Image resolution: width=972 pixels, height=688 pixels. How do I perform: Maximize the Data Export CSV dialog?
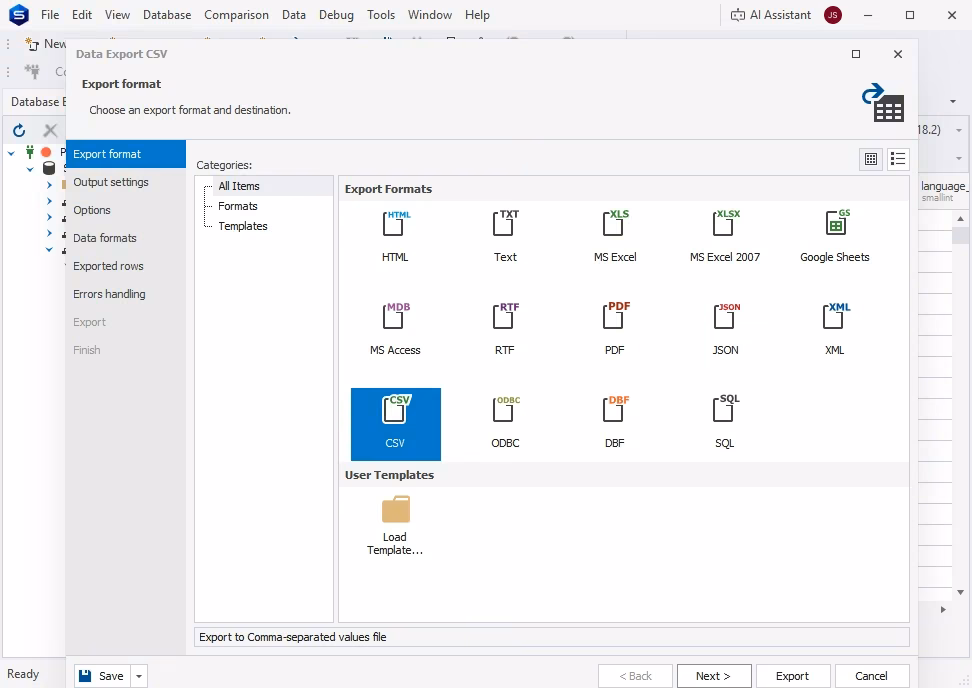pos(856,54)
